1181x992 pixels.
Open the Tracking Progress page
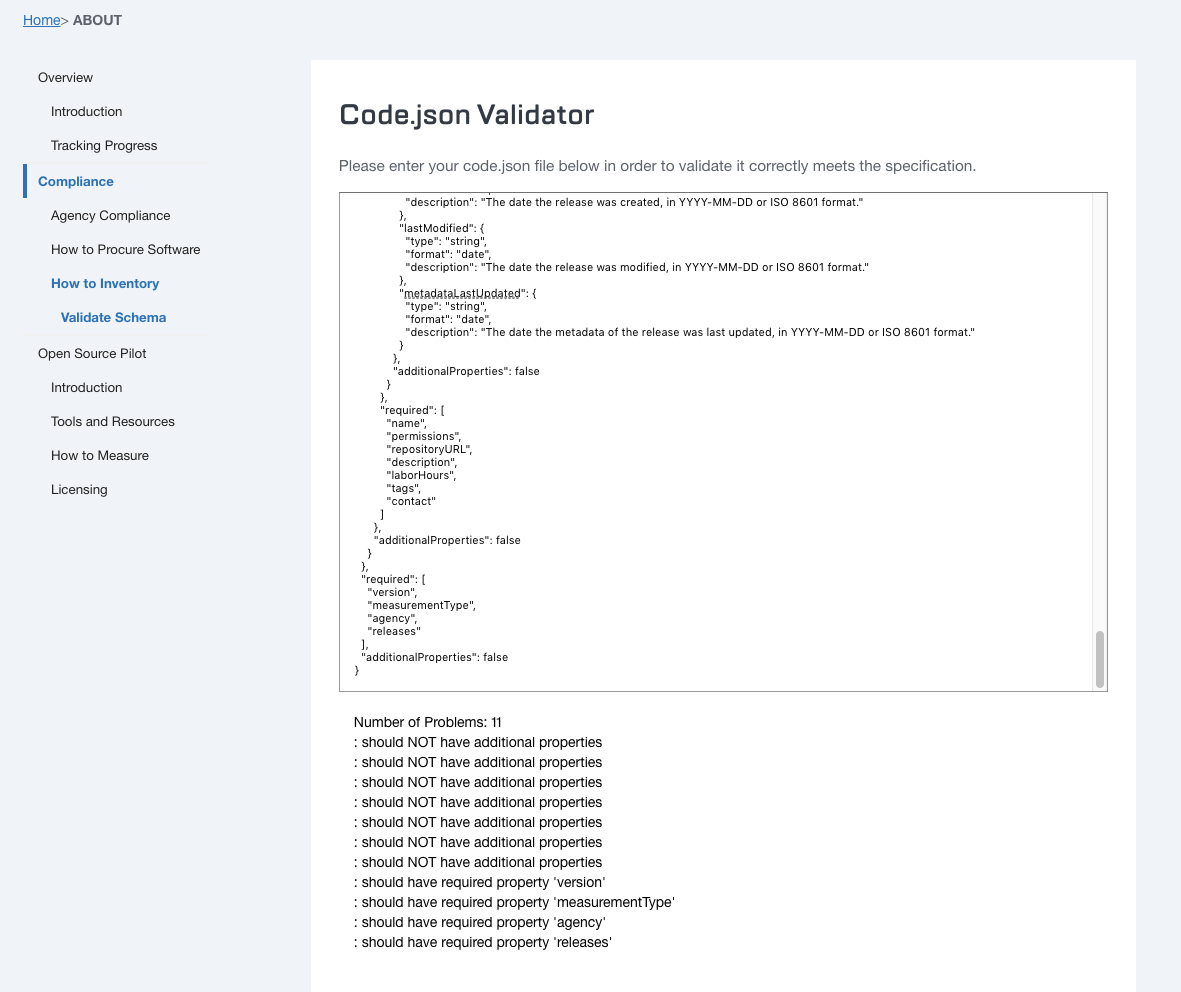[x=104, y=145]
